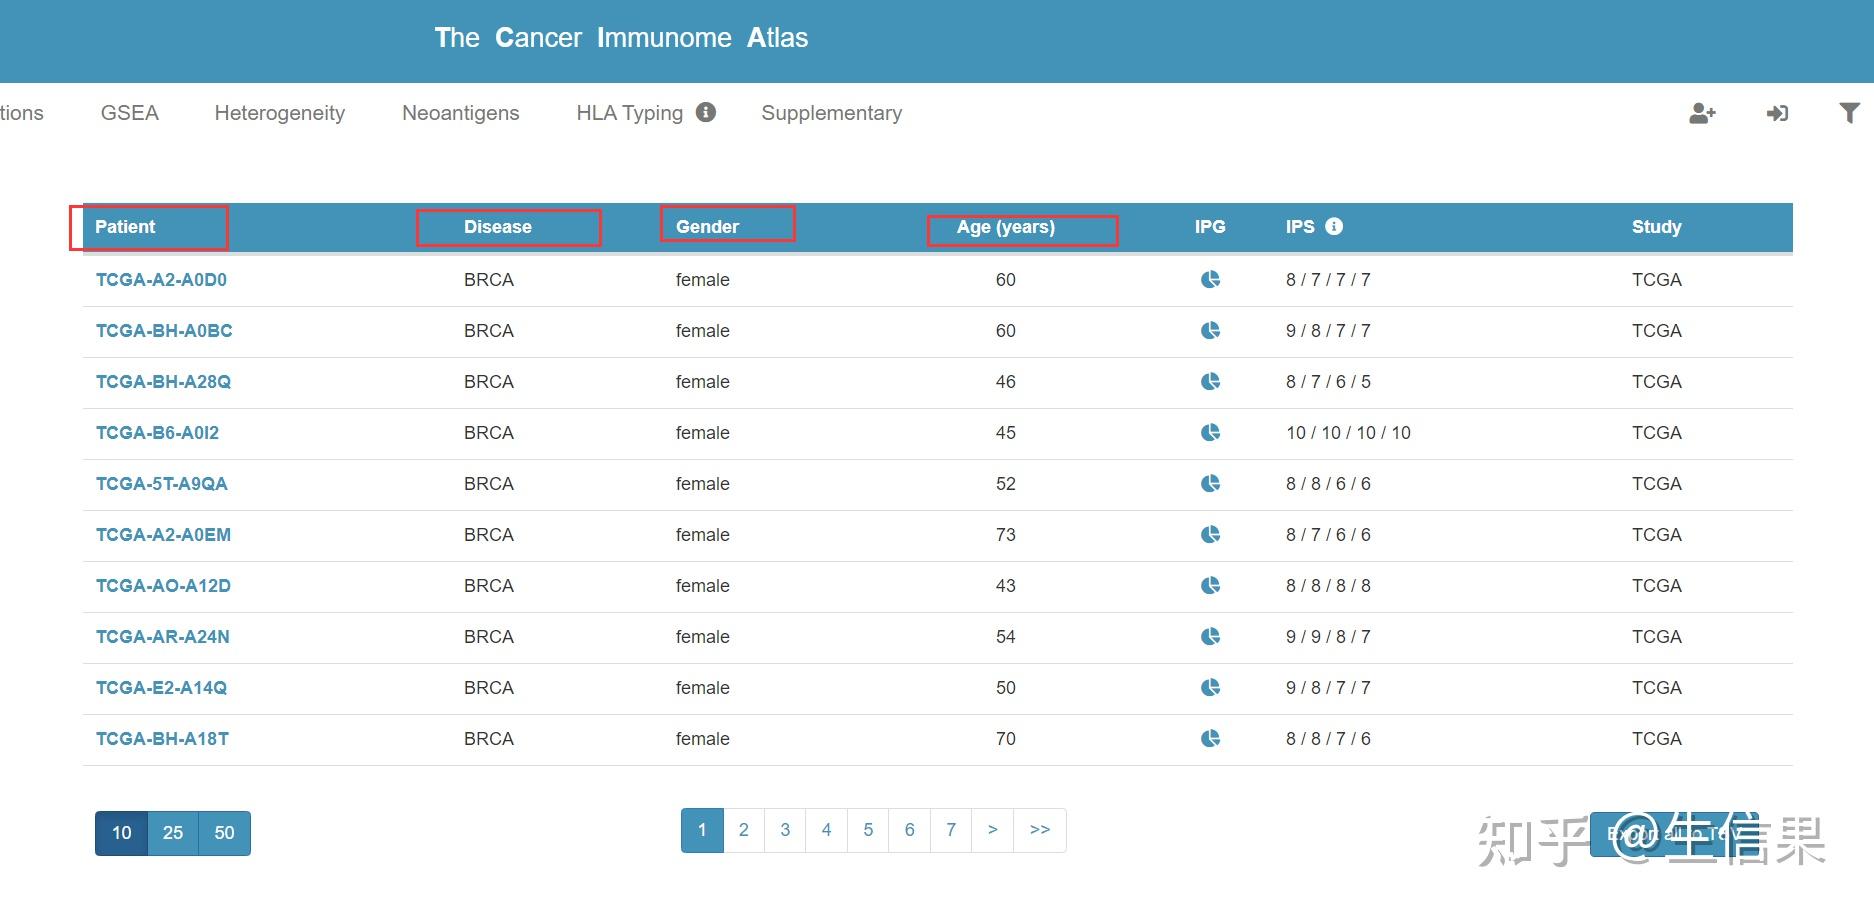Image resolution: width=1874 pixels, height=916 pixels.
Task: Select 10 rows per page
Action: click(122, 833)
